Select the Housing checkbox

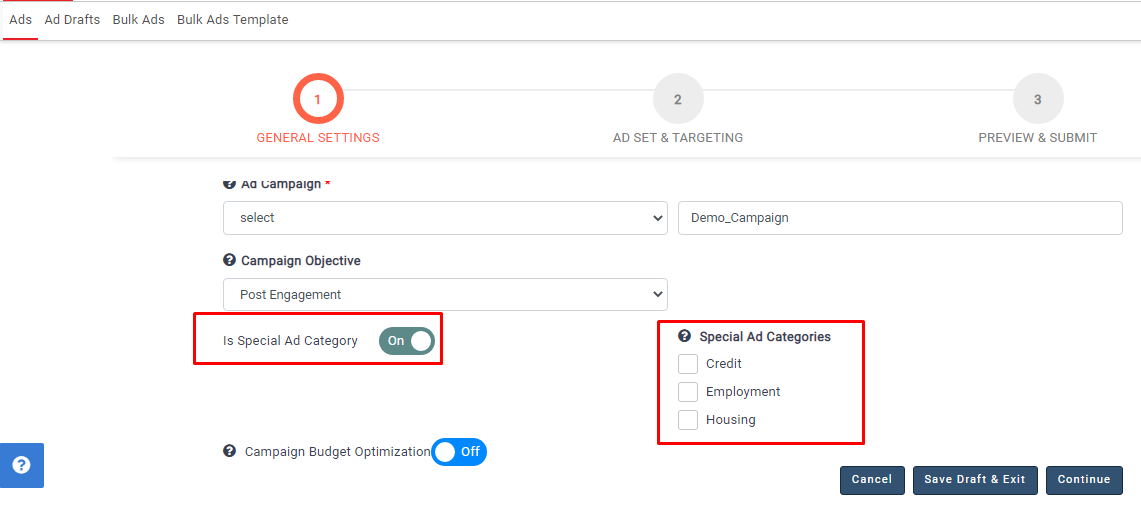688,420
